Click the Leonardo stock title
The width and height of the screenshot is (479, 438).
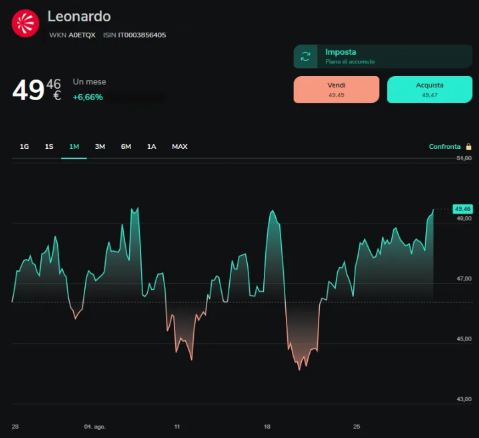79,16
